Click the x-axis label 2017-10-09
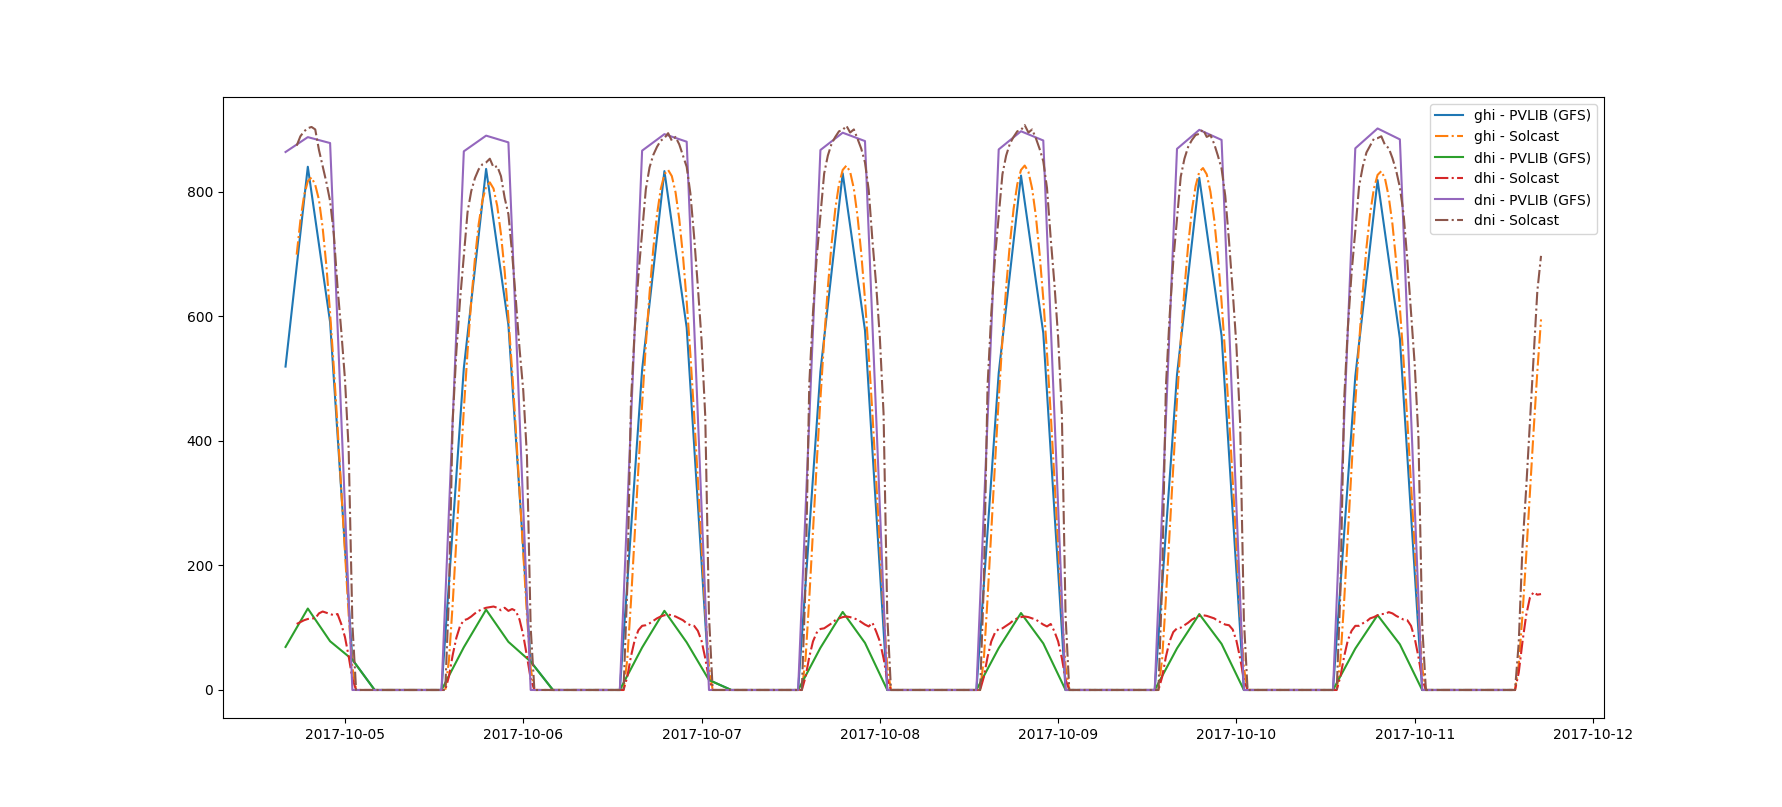Screen dimensions: 1782x807 (x=1058, y=734)
